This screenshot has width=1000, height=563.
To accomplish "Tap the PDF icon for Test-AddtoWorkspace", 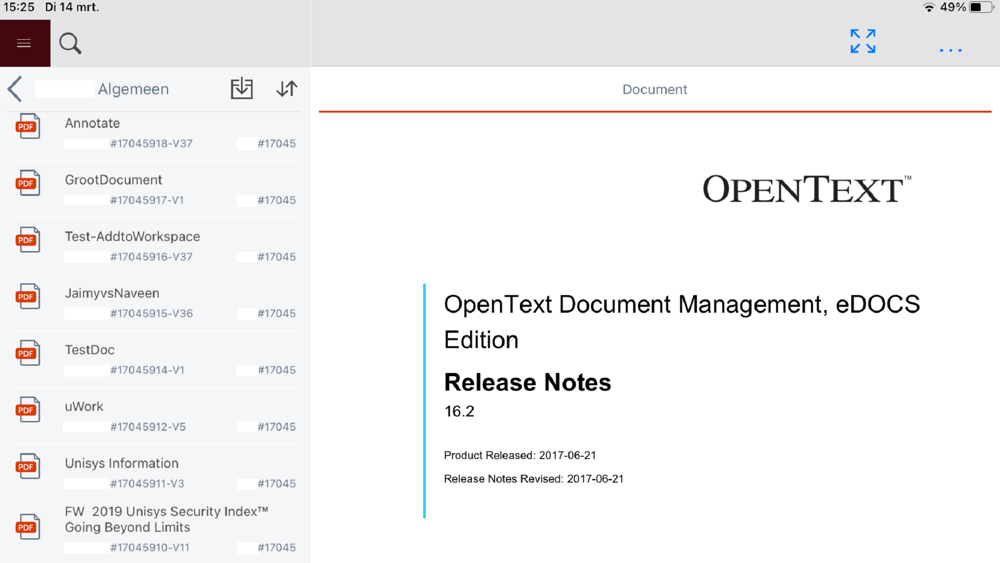I will click(27, 240).
